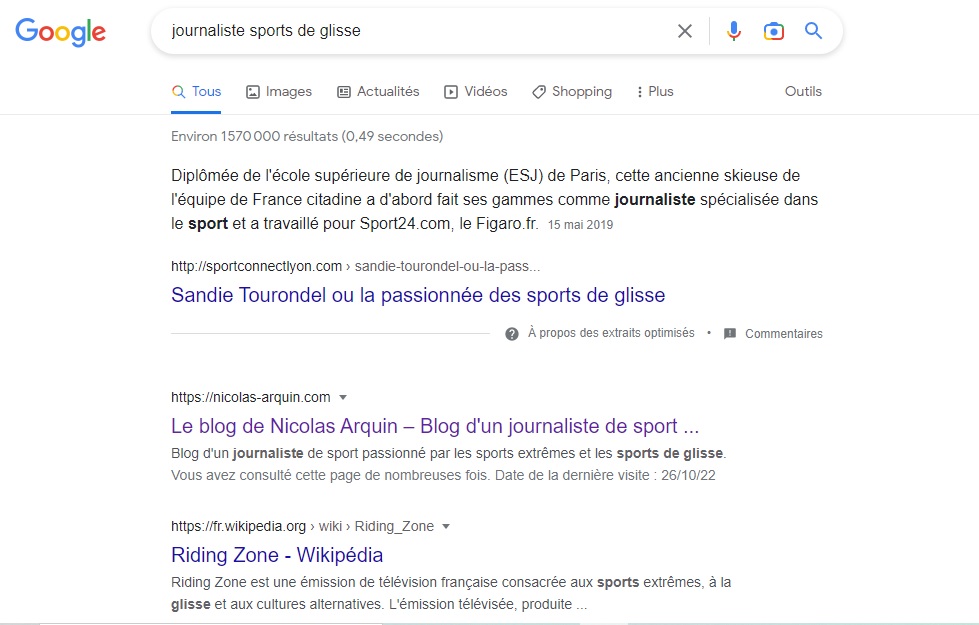Switch to the Images tab
Screen dimensions: 979x625
(x=279, y=92)
